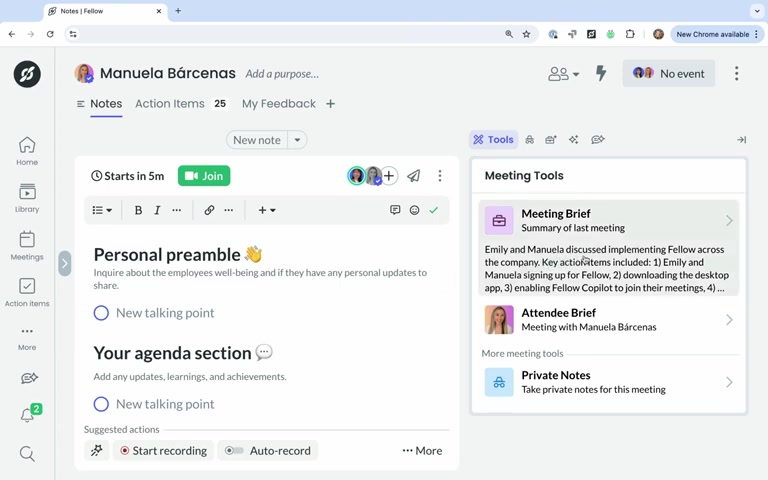Open Chrome extensions puzzle icon
The image size is (768, 480).
click(630, 34)
